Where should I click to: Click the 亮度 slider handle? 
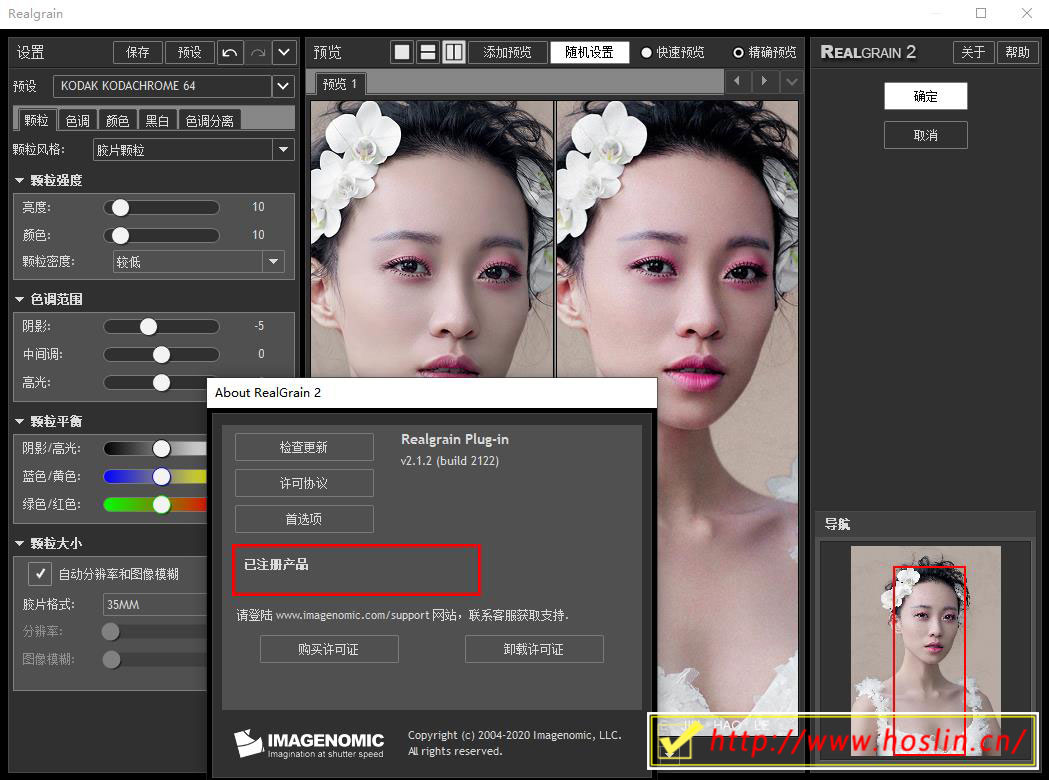pos(120,207)
